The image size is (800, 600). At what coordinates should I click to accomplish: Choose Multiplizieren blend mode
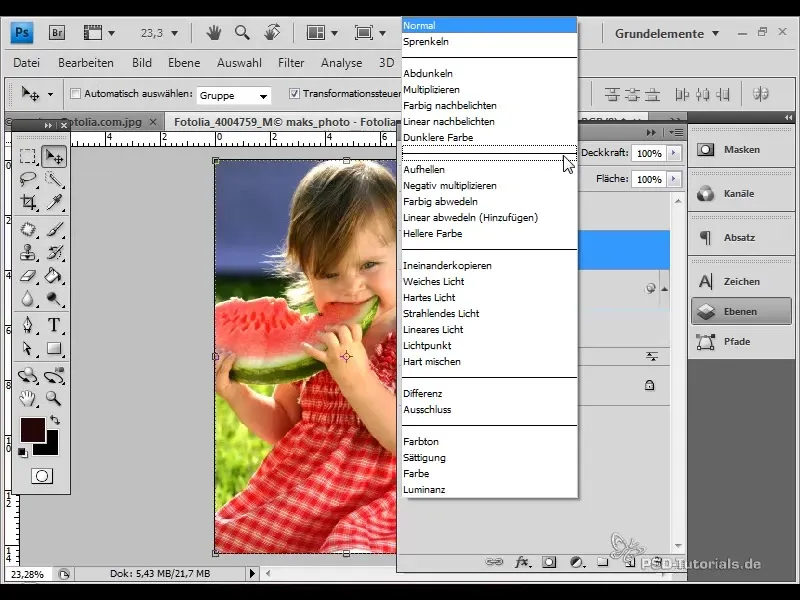point(489,89)
